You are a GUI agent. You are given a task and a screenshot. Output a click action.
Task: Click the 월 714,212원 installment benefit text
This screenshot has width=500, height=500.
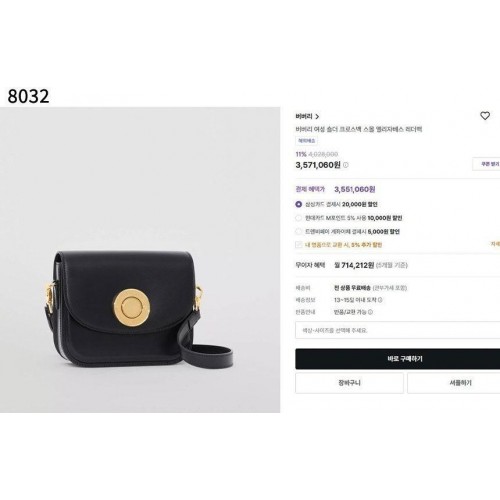pyautogui.click(x=354, y=265)
